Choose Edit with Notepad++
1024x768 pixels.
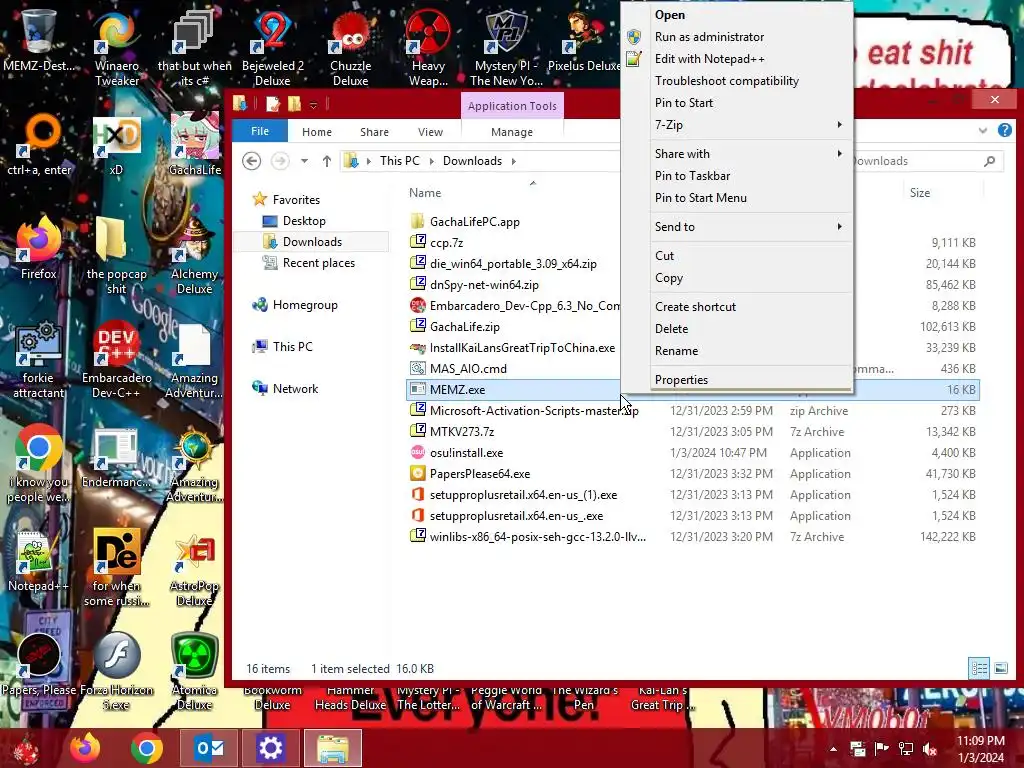pyautogui.click(x=751, y=59)
